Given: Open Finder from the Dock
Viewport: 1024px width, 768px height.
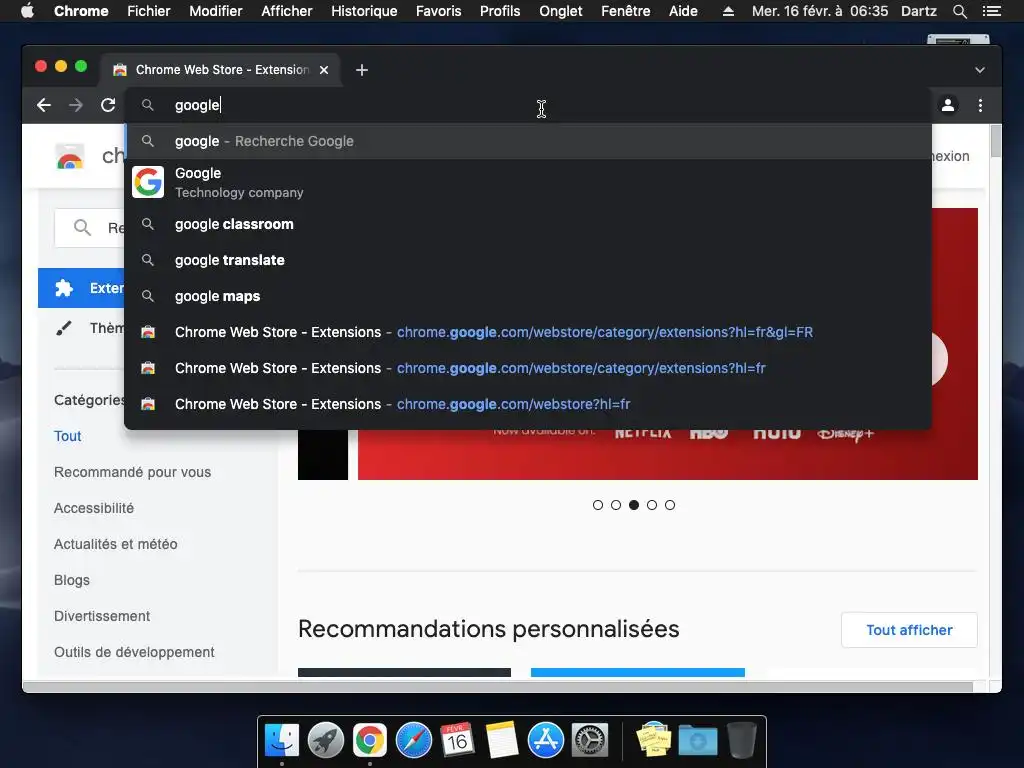Looking at the screenshot, I should pos(281,740).
